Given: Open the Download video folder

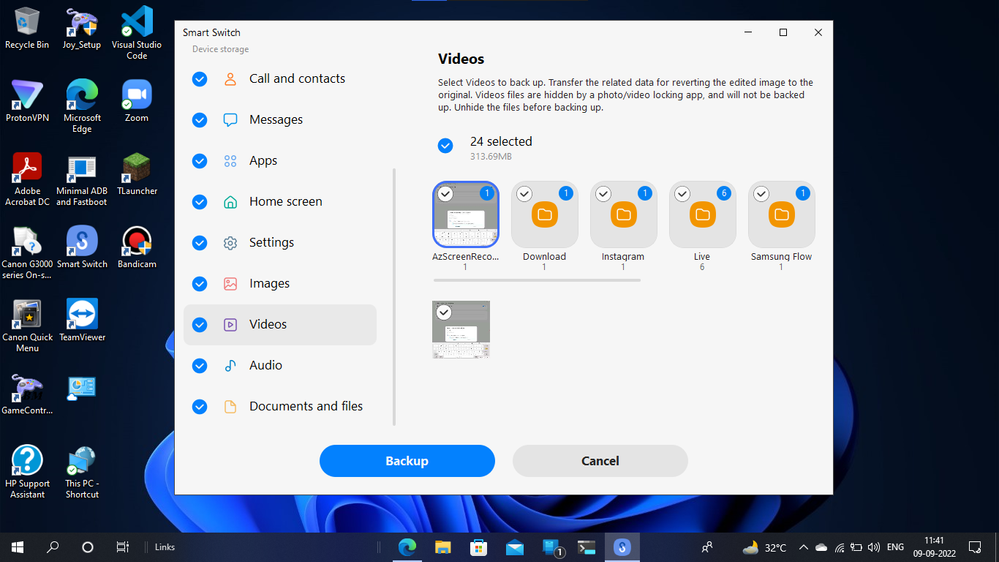Looking at the screenshot, I should pyautogui.click(x=545, y=215).
